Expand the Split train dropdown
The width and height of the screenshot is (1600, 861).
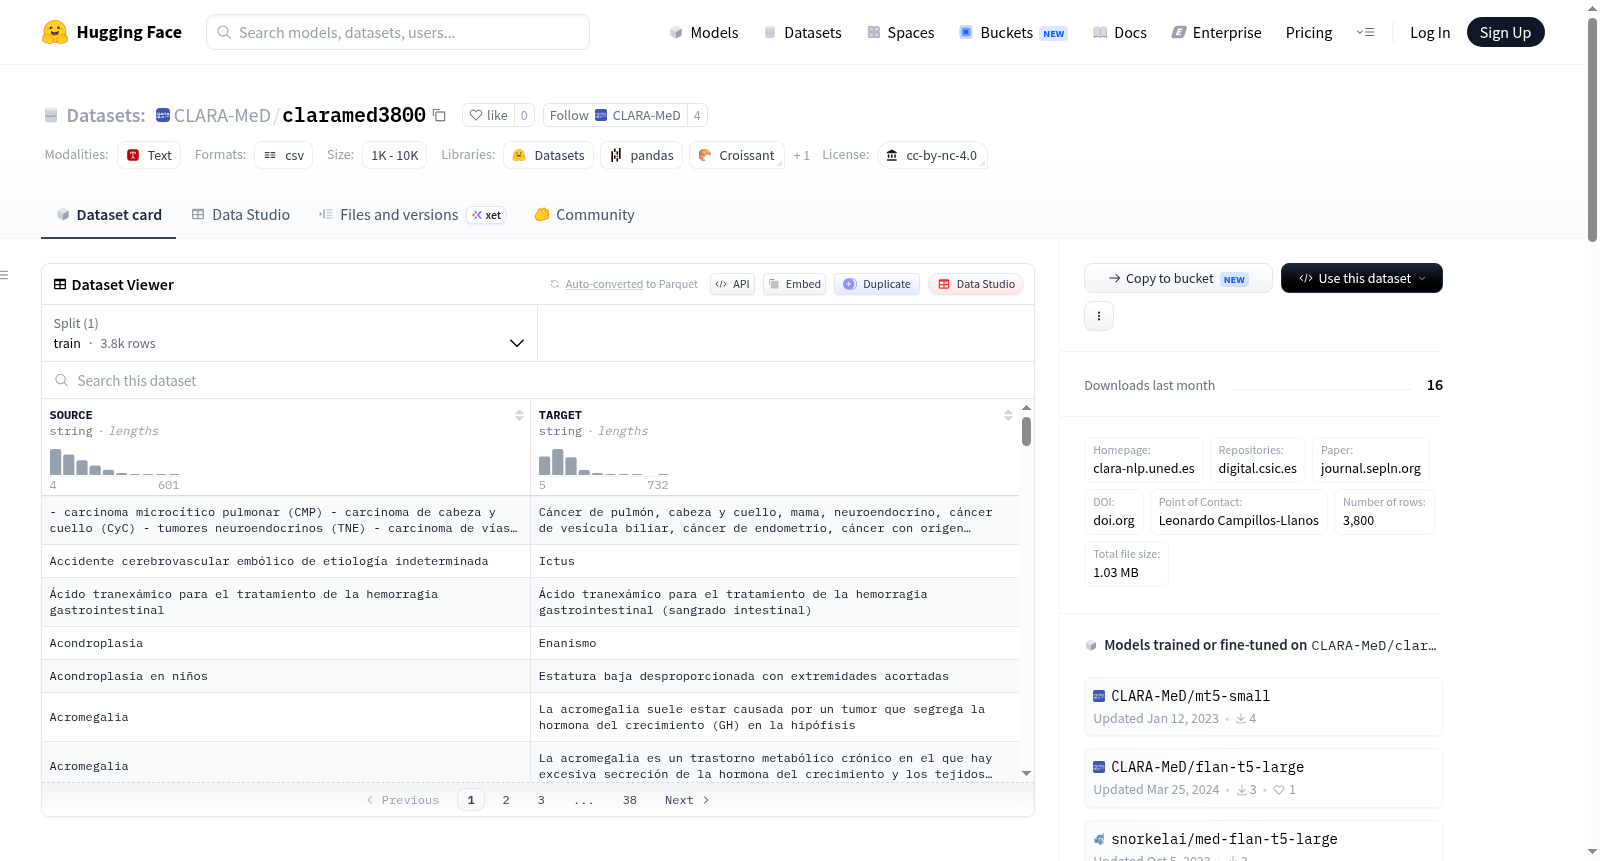[x=289, y=333]
